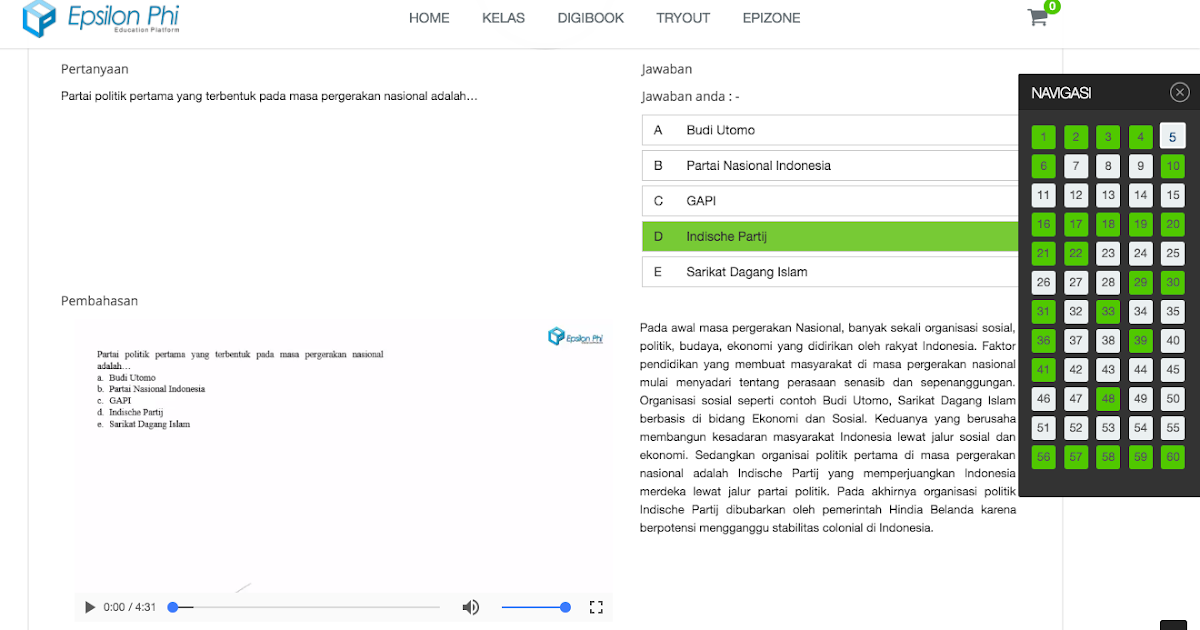Image resolution: width=1200 pixels, height=630 pixels.
Task: Select question 44 in Navigasi
Action: pyautogui.click(x=1140, y=369)
